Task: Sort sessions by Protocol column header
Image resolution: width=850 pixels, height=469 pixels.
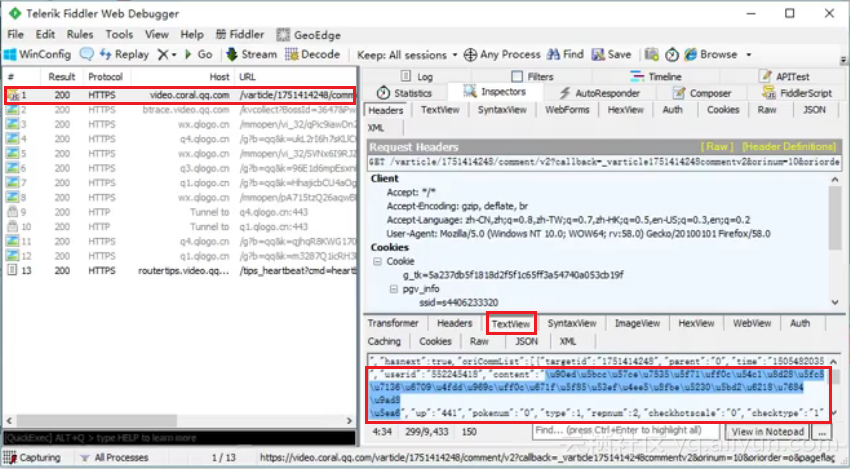Action: pyautogui.click(x=106, y=76)
